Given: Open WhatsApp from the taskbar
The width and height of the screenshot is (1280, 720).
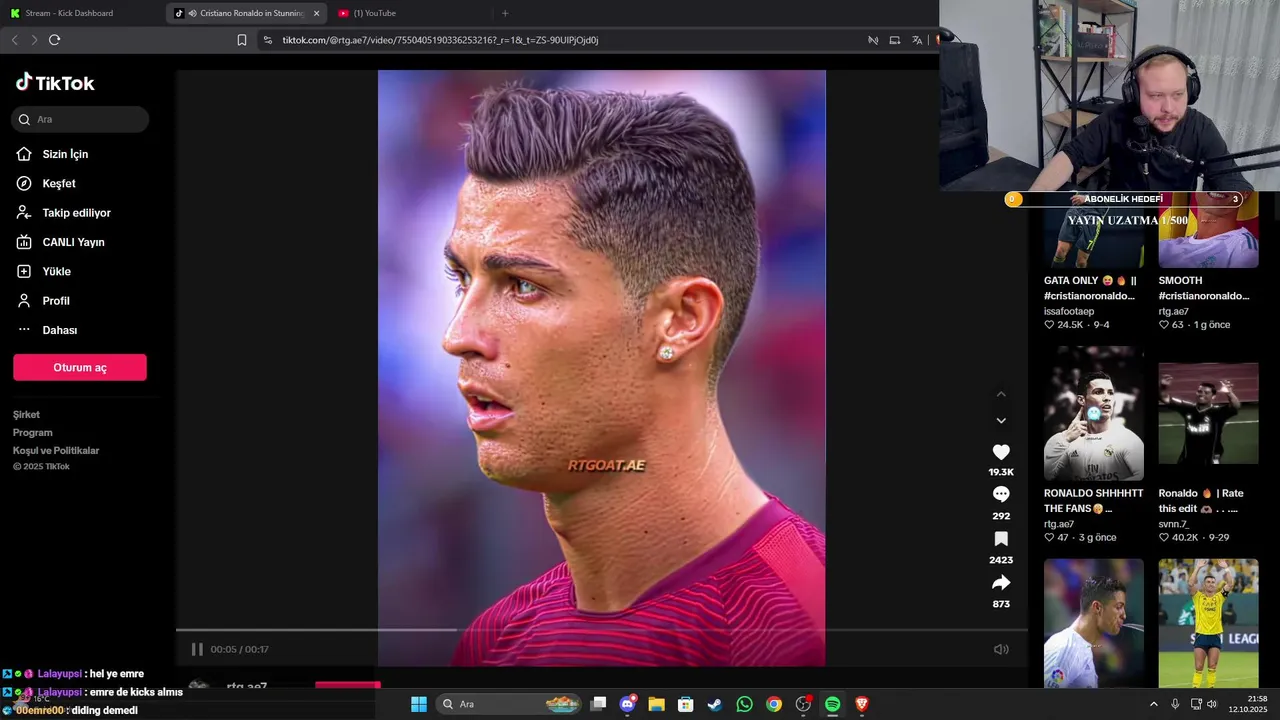Looking at the screenshot, I should click(x=744, y=704).
